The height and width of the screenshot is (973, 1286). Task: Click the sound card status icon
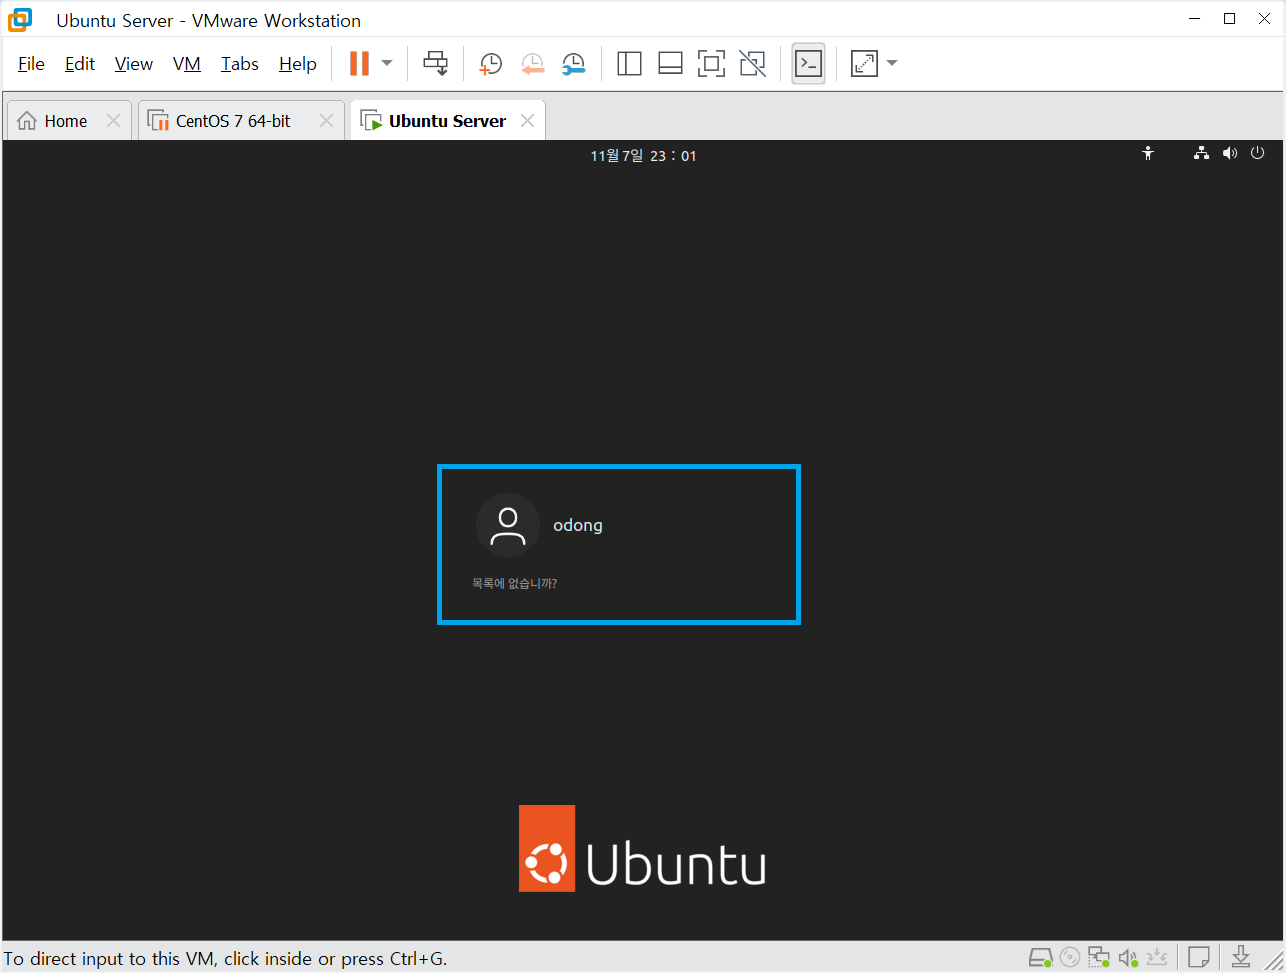[x=1128, y=957]
